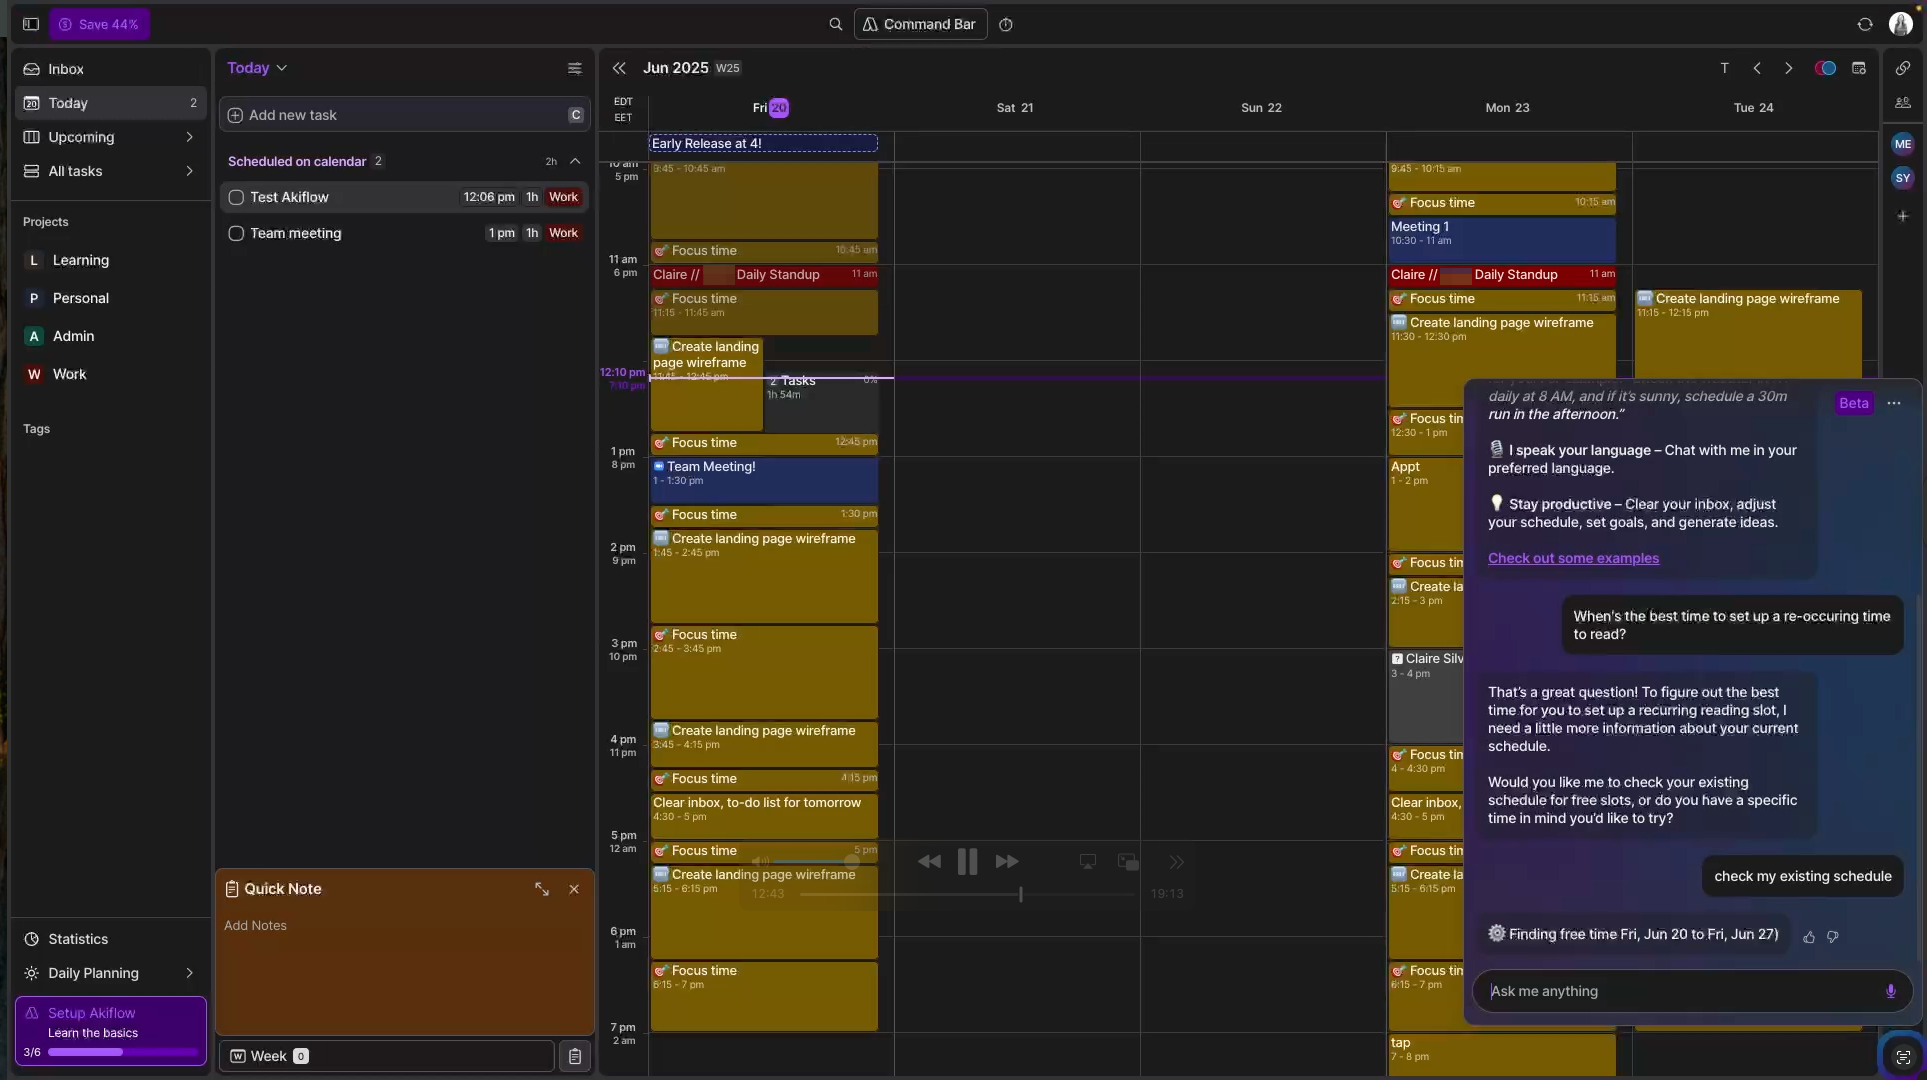Open the Command Bar

click(x=918, y=24)
